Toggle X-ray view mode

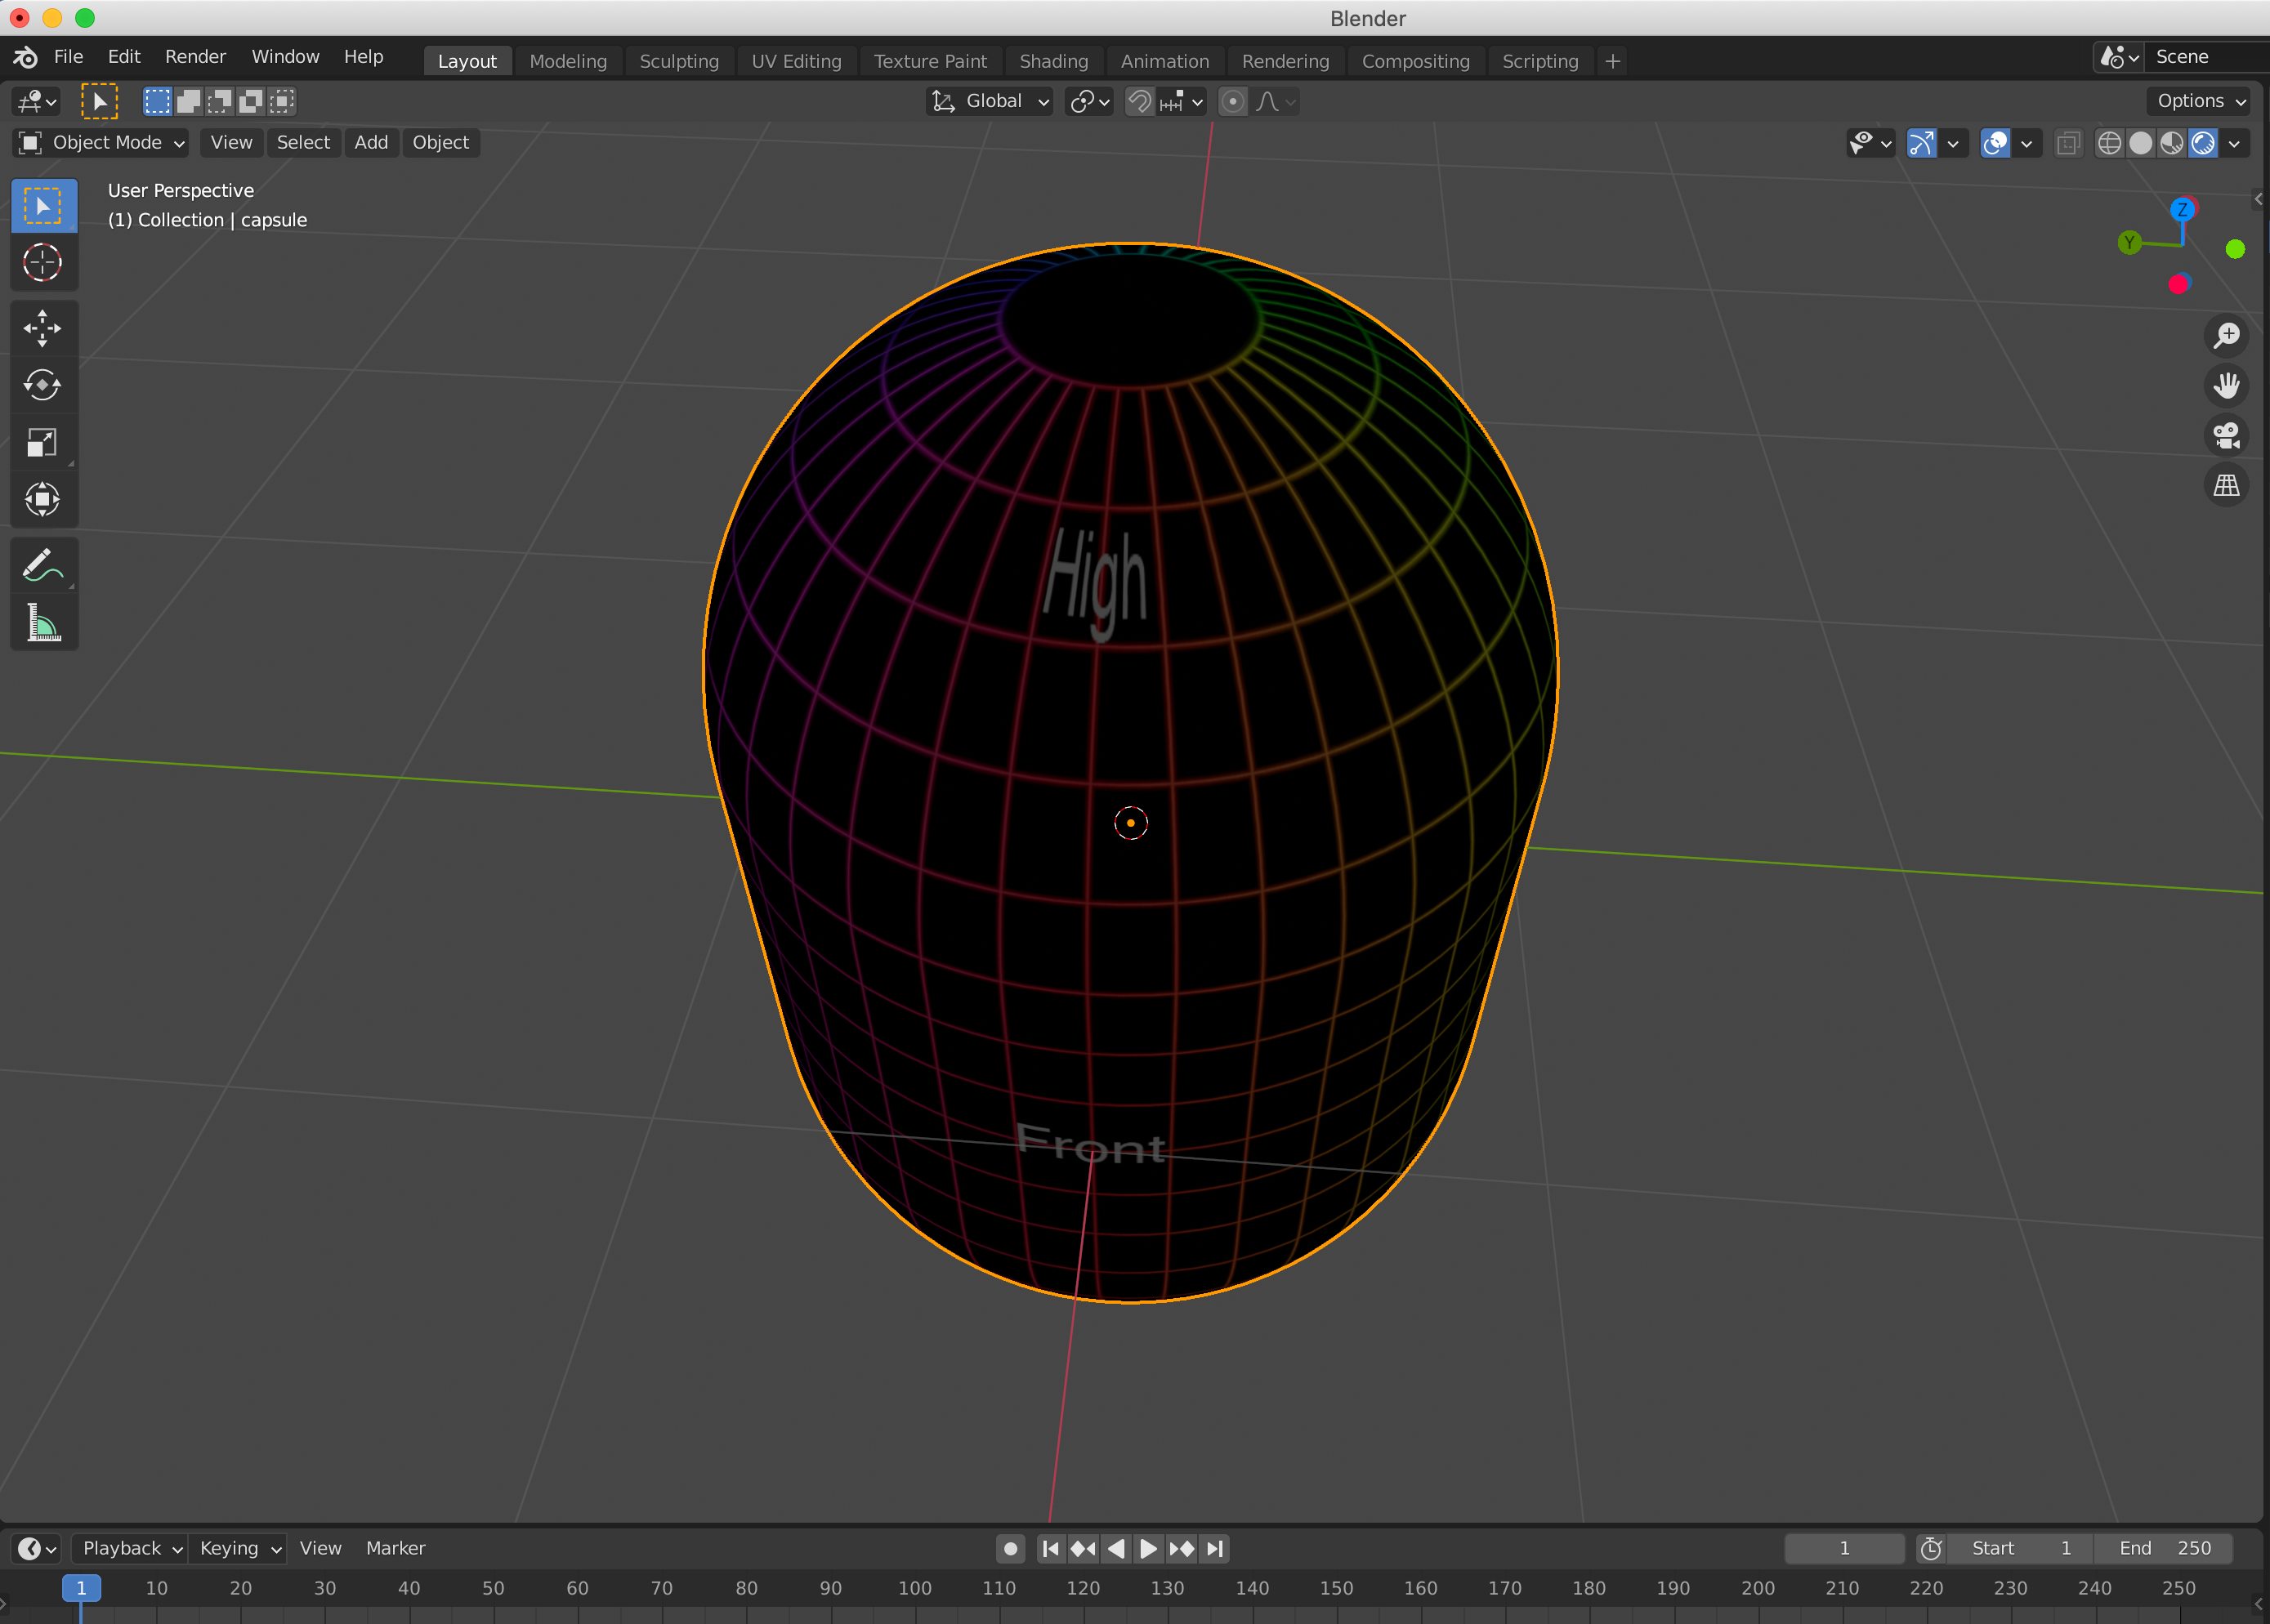click(x=2067, y=143)
